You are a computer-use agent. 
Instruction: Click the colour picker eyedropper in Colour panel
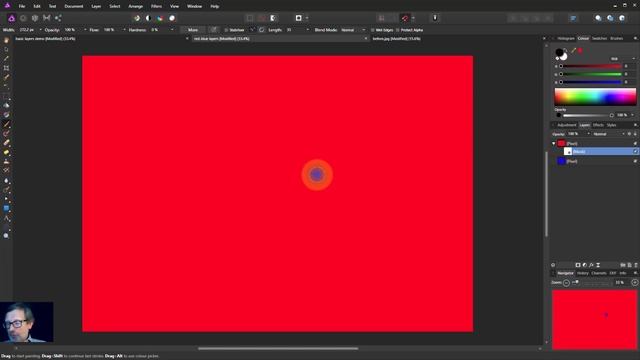(573, 51)
